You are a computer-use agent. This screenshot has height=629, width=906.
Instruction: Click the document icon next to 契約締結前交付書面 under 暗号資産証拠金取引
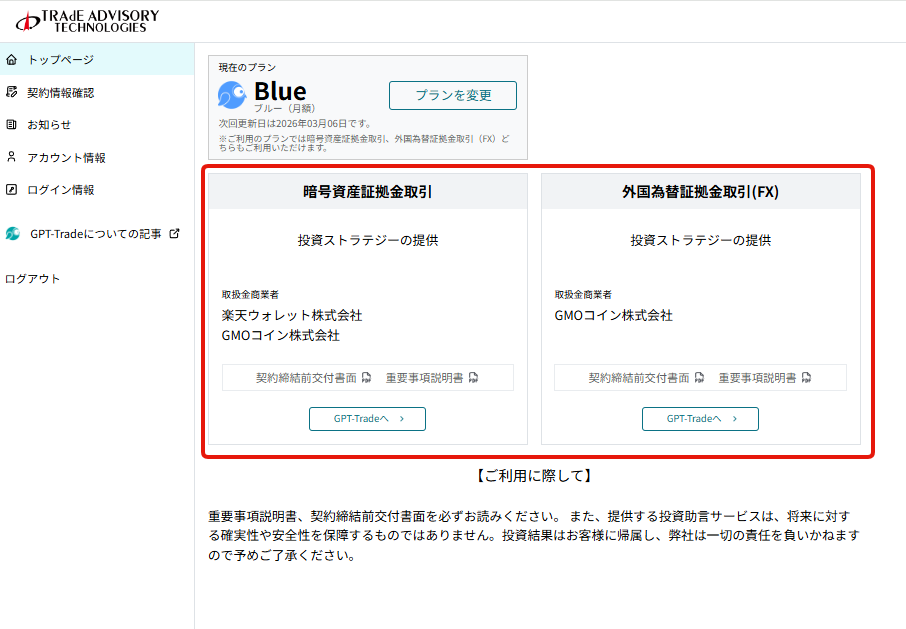click(x=367, y=378)
